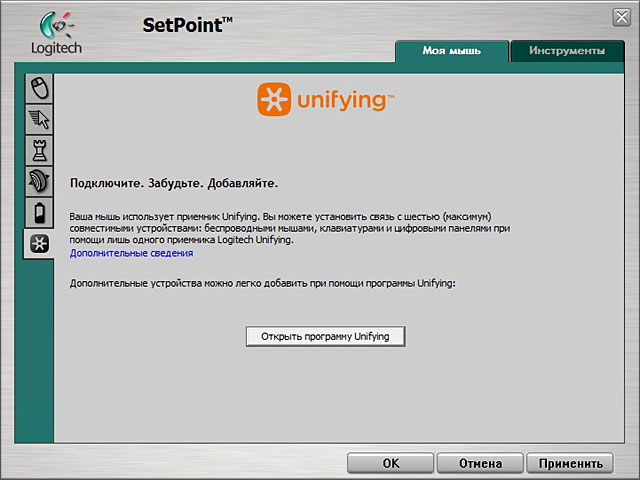Screen dimensions: 640x480
Task: Close the SetPoint window
Action: coord(622,18)
